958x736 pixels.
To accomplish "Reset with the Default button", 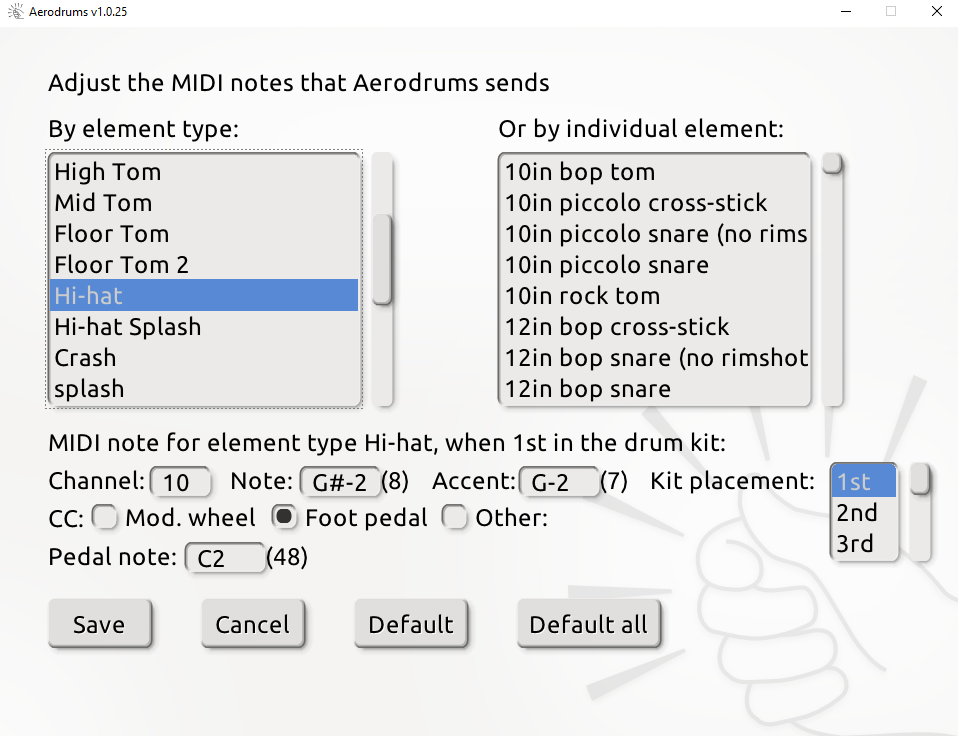I will coord(411,624).
